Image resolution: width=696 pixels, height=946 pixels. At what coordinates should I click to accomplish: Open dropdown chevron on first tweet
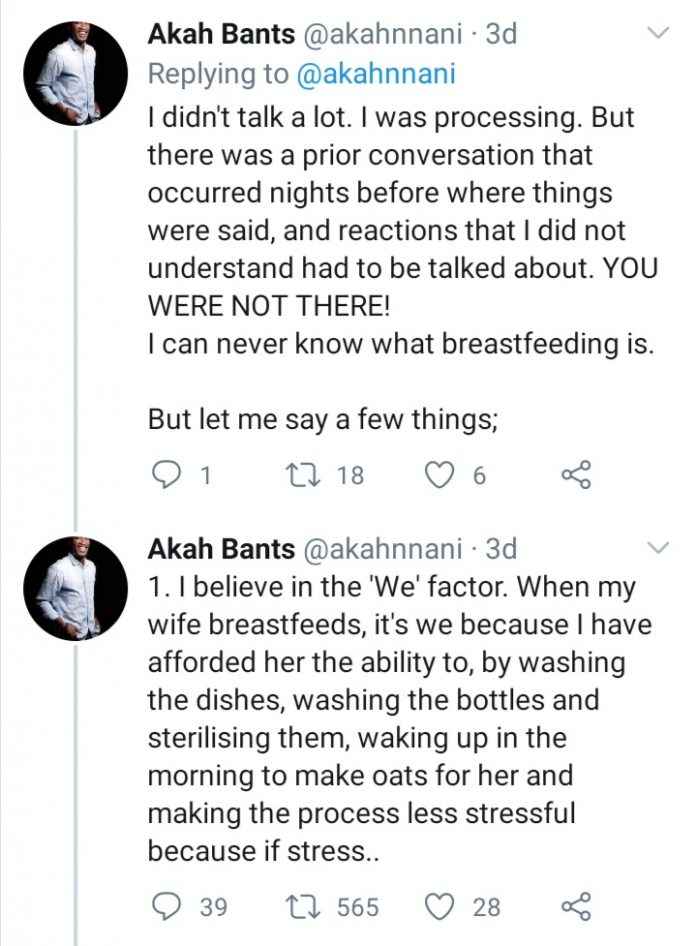point(657,32)
